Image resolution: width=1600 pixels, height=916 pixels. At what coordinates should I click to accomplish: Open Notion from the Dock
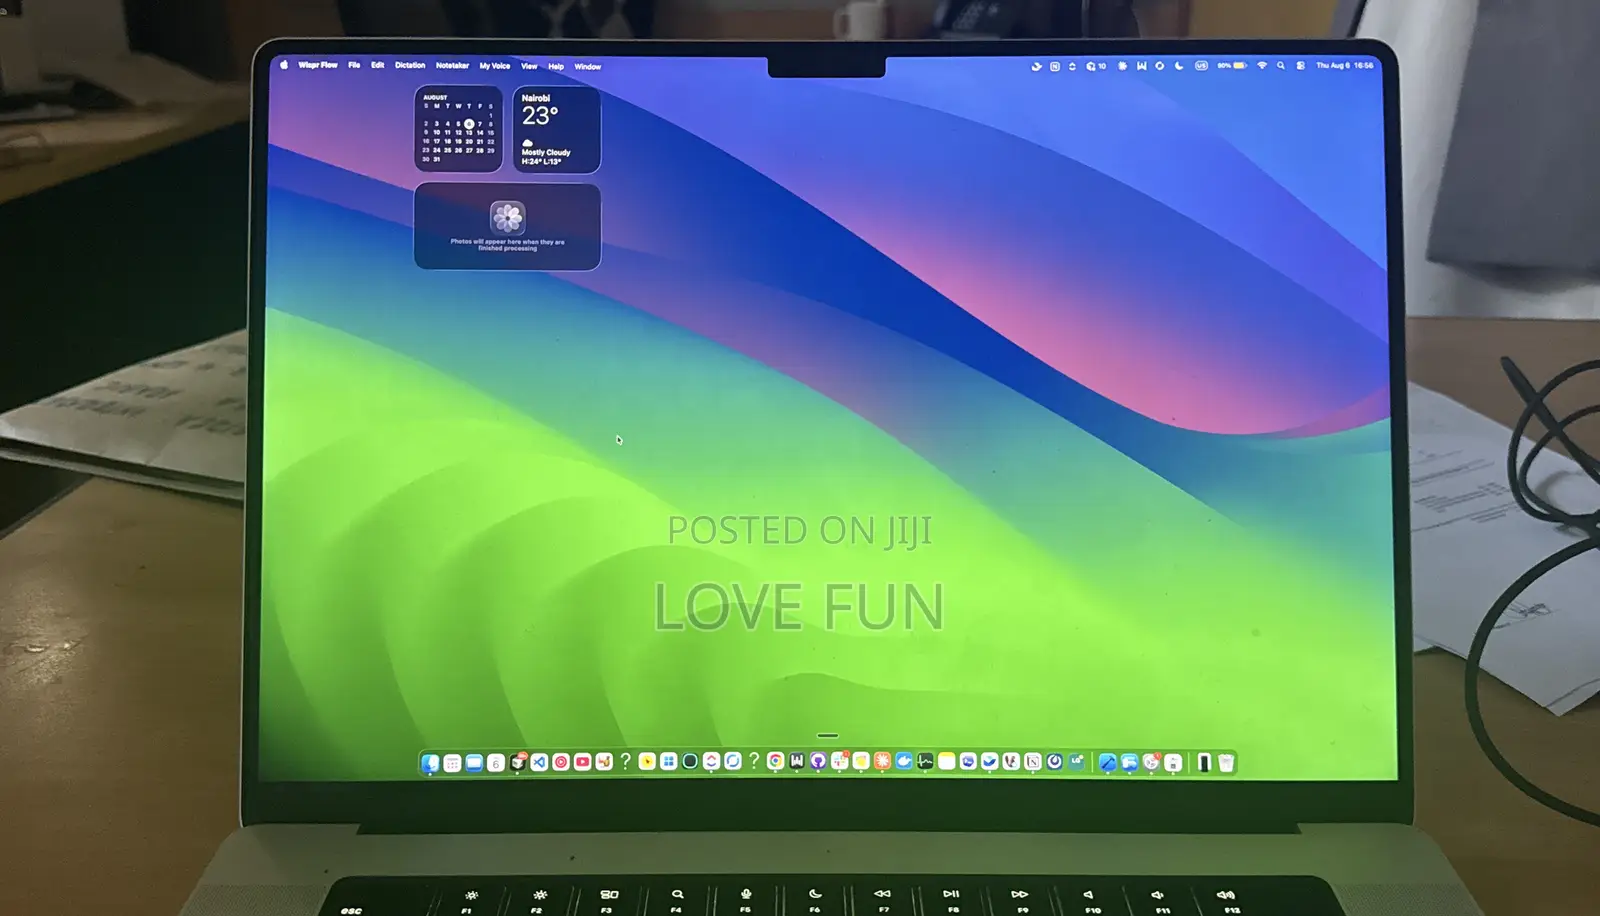click(1033, 762)
